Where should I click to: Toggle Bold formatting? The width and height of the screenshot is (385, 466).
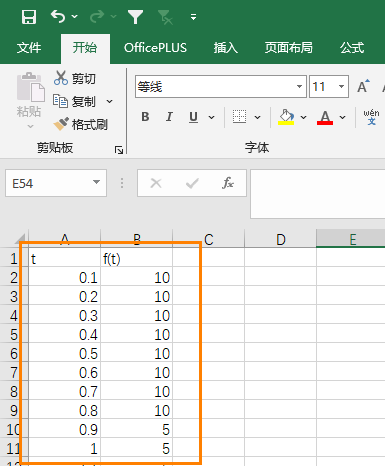145,117
